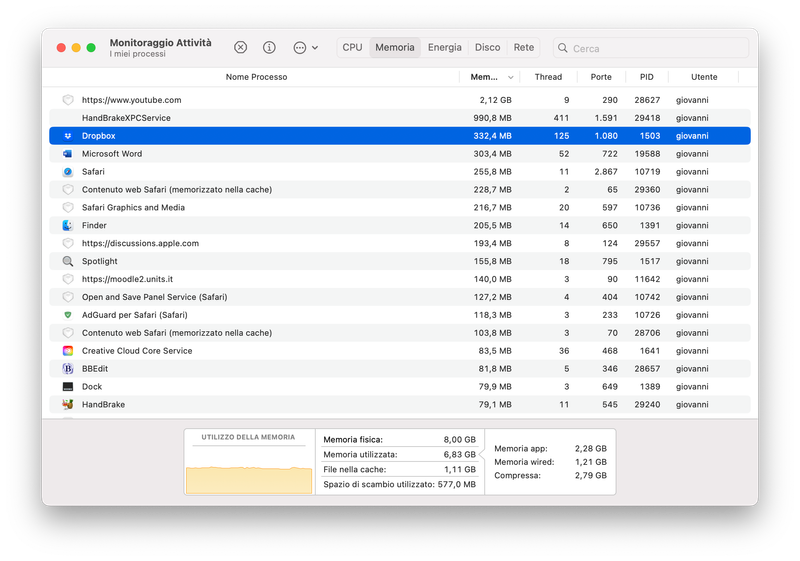Select Creative Cloud Core Service name
This screenshot has width=800, height=561.
tap(137, 351)
